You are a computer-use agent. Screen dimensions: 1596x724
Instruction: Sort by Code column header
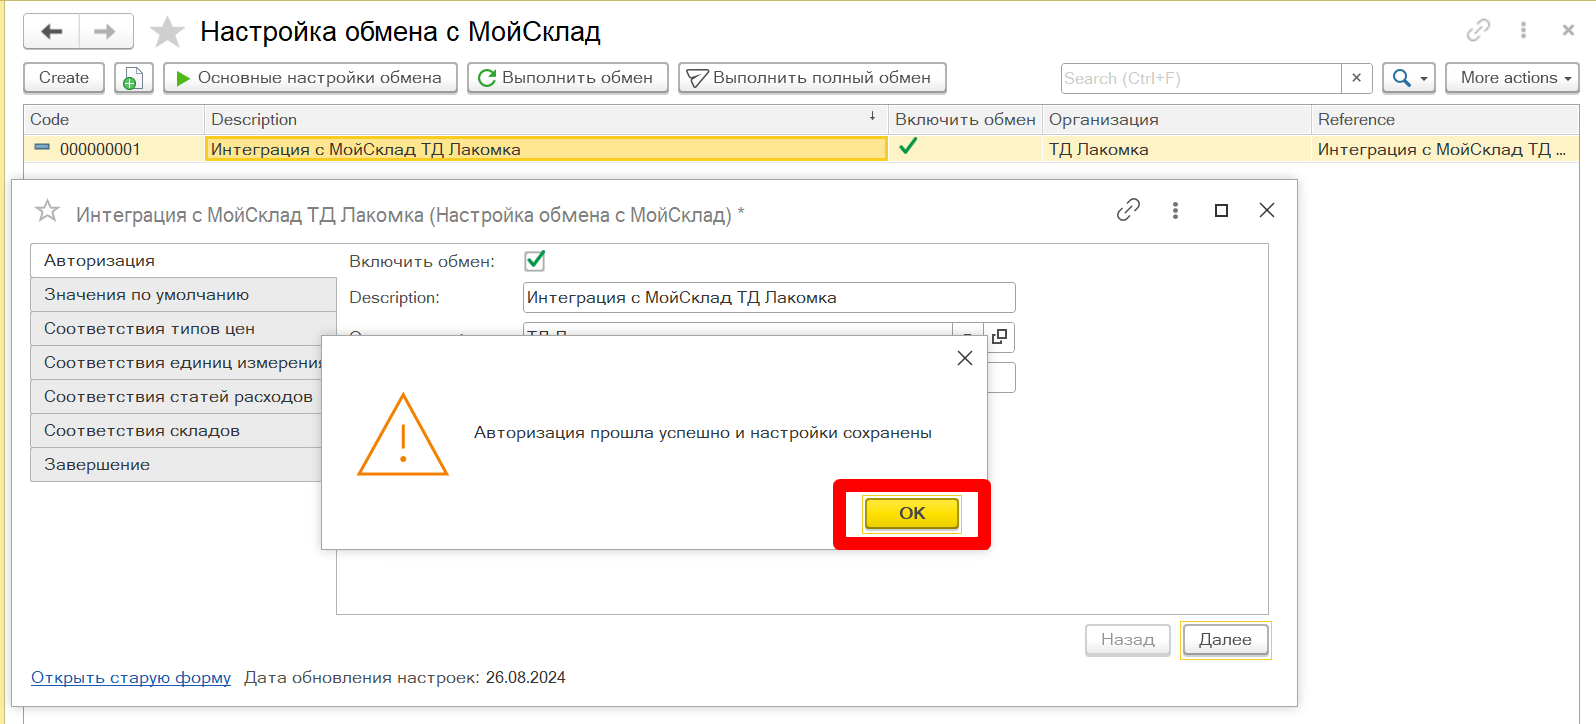click(x=114, y=119)
